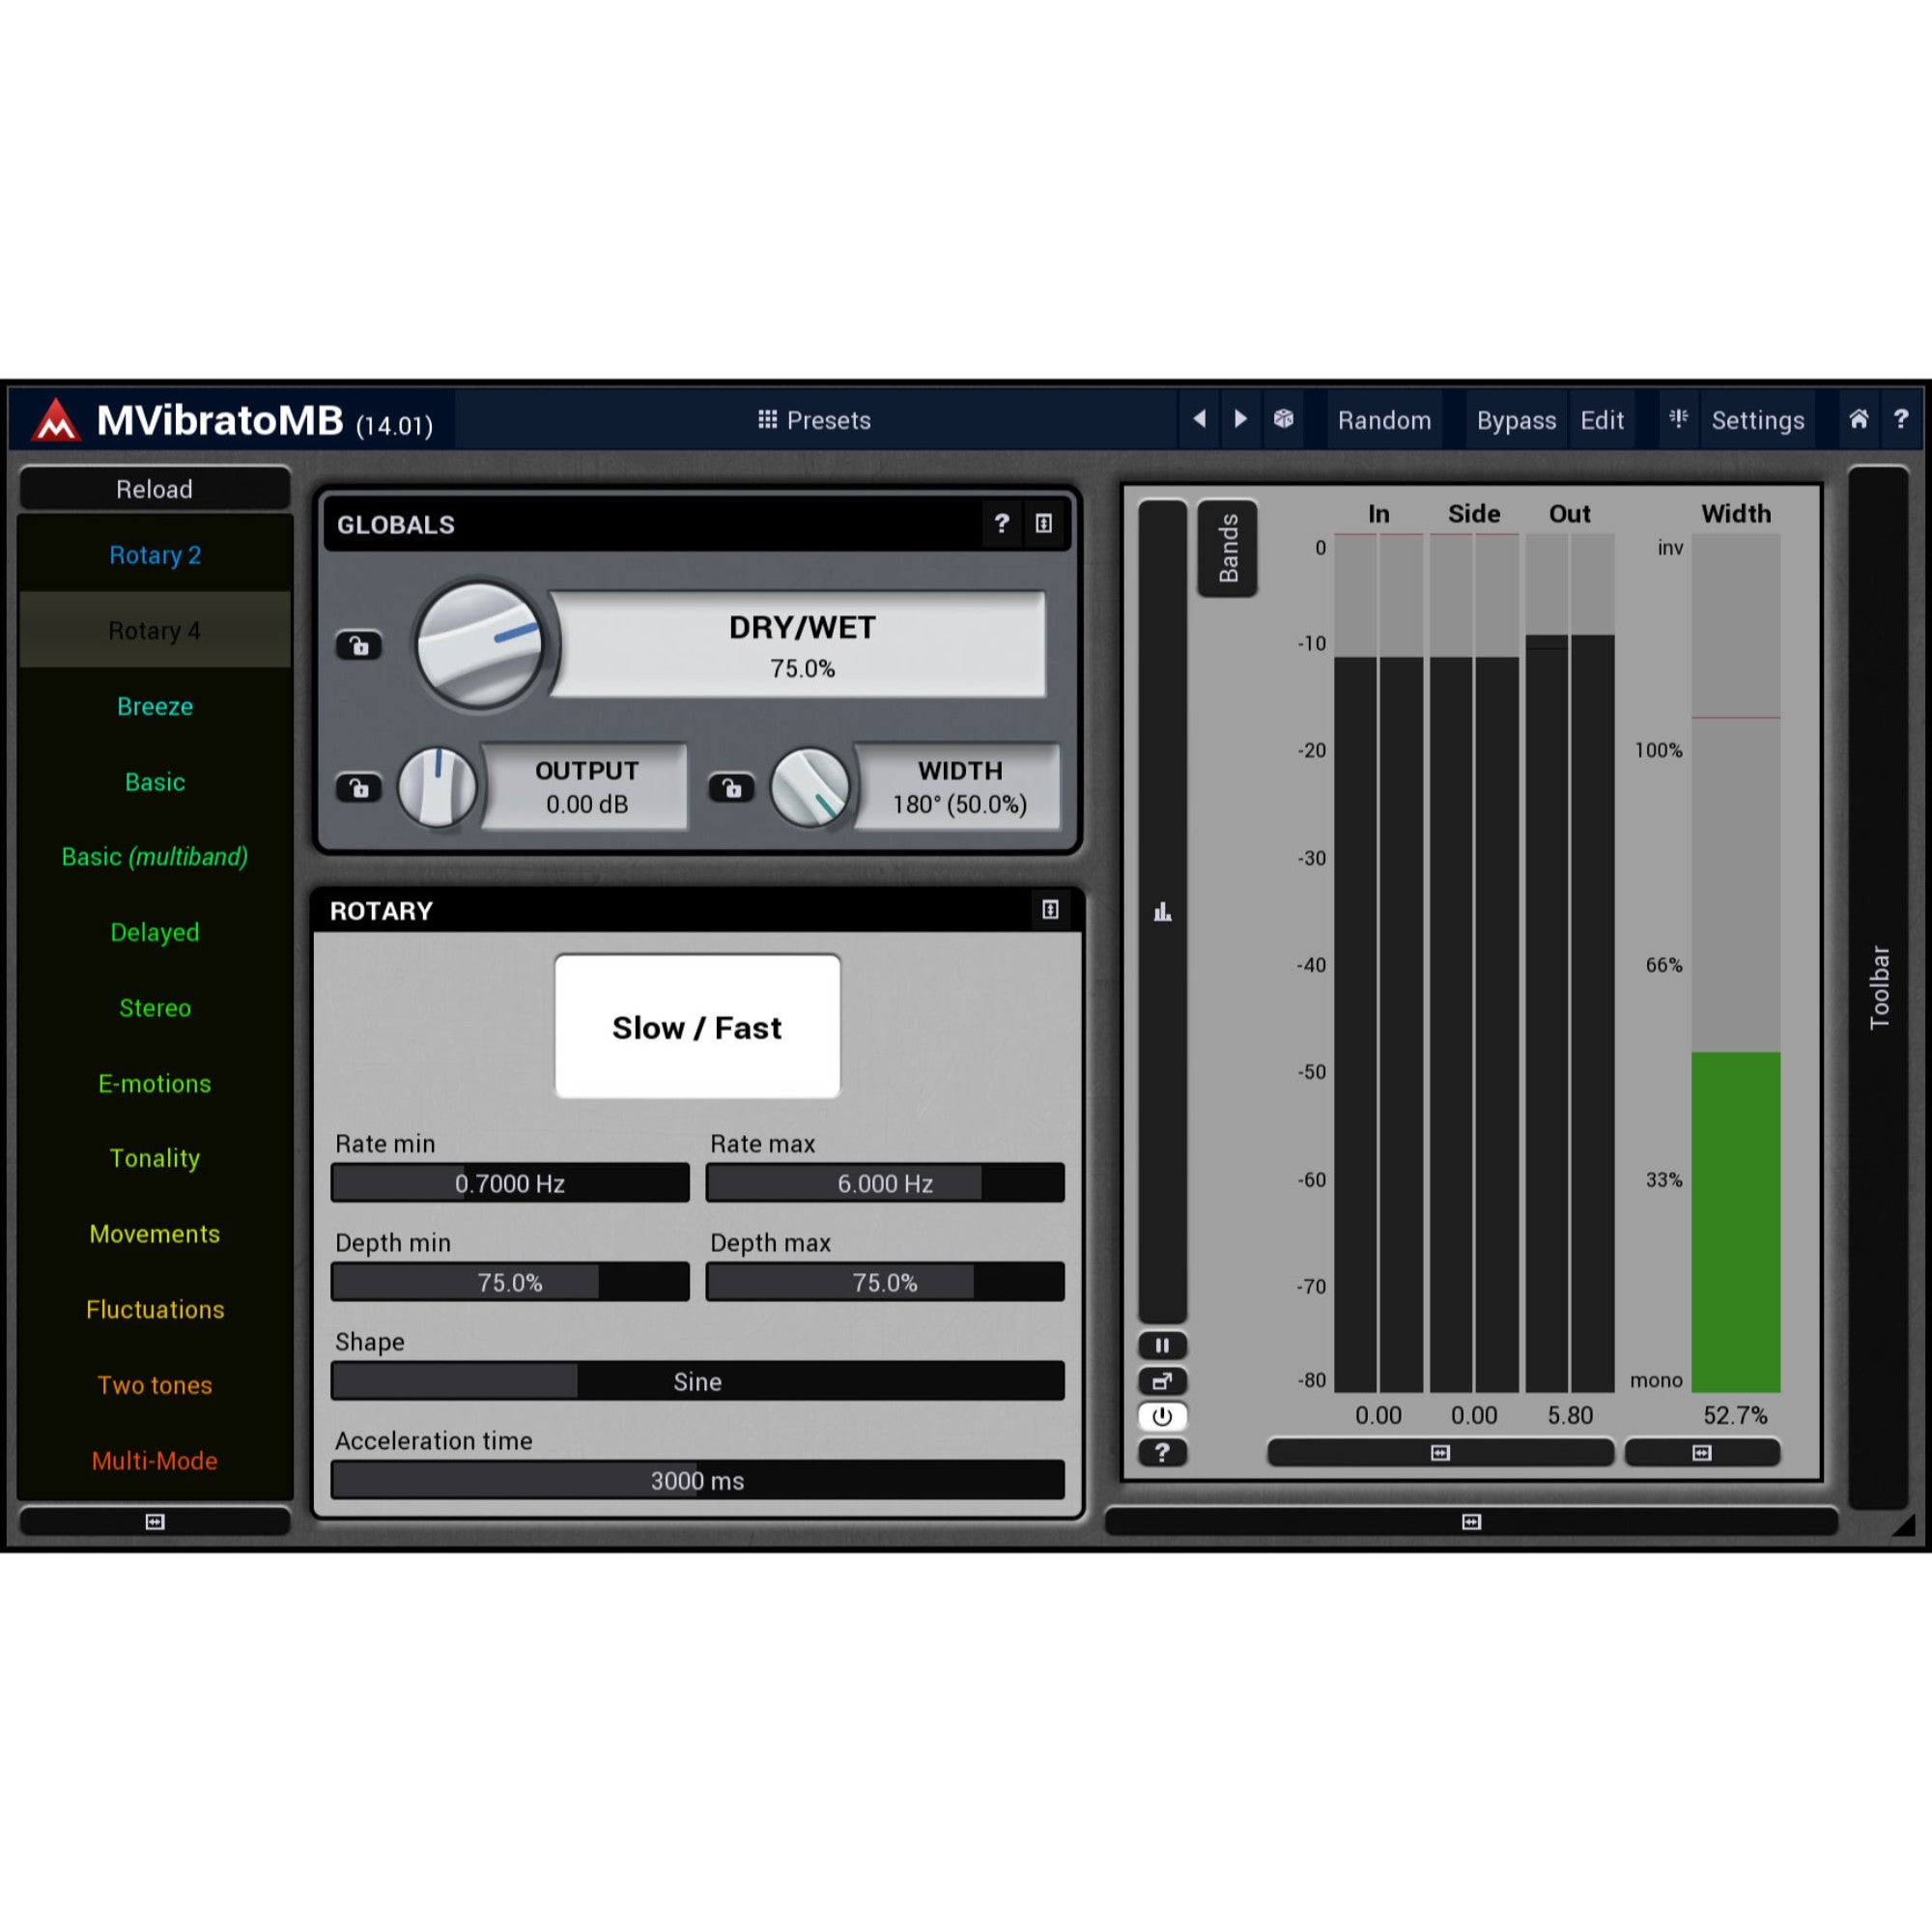Open Settings menu
1932x1932 pixels.
pyautogui.click(x=1757, y=420)
